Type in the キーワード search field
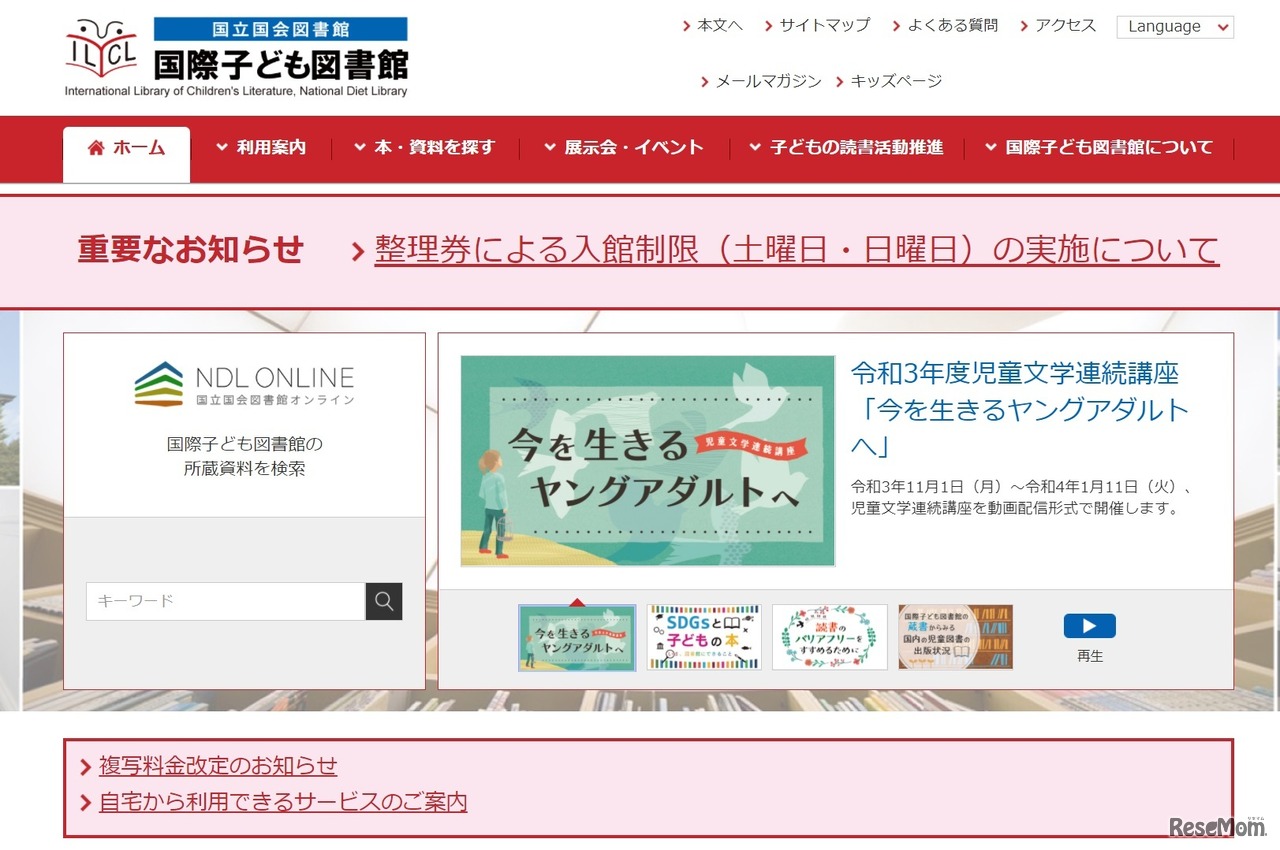This screenshot has width=1280, height=850. click(x=225, y=601)
